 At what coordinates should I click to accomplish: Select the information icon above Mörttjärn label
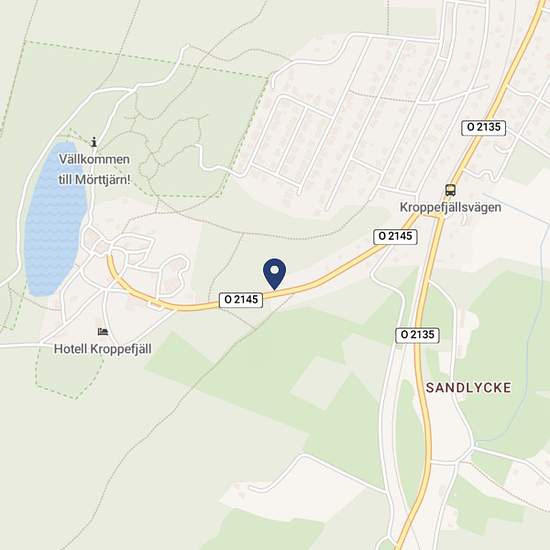(x=94, y=142)
